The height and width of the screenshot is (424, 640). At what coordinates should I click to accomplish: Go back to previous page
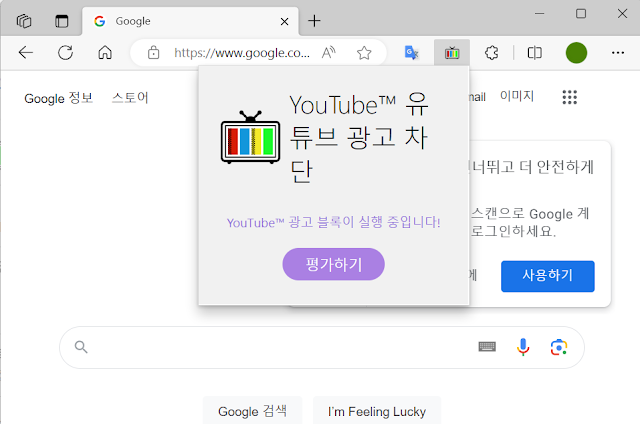click(26, 53)
